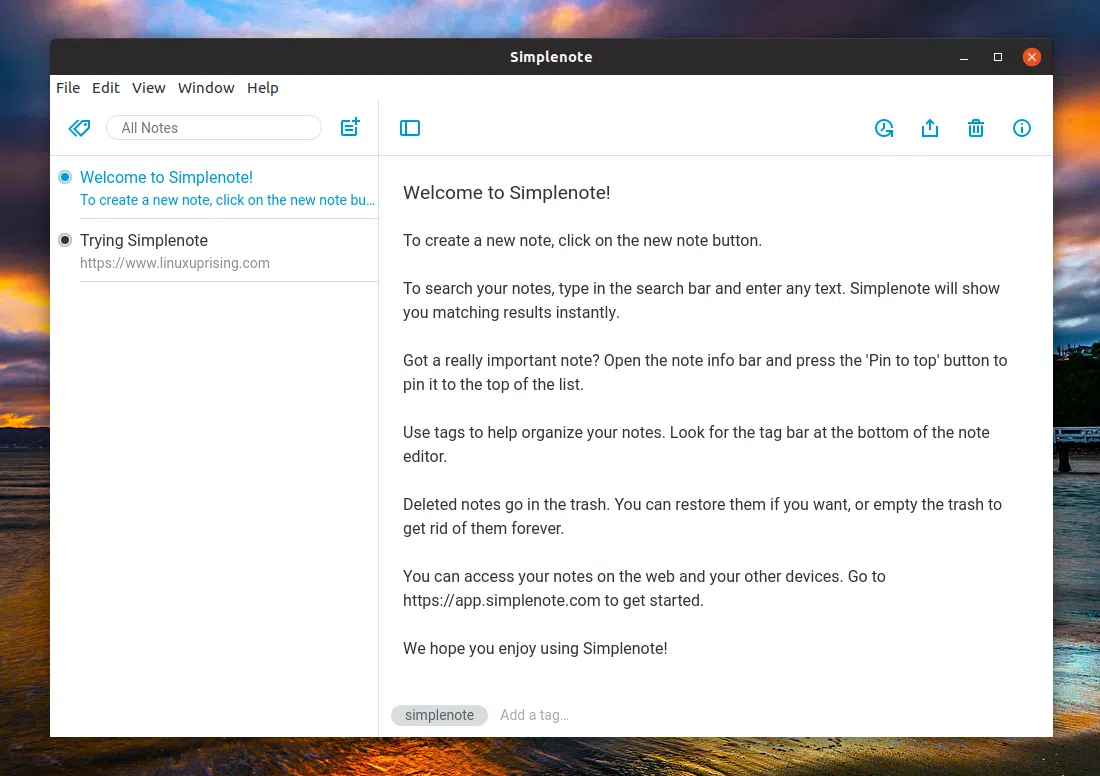
Task: Share the current note
Action: point(930,128)
